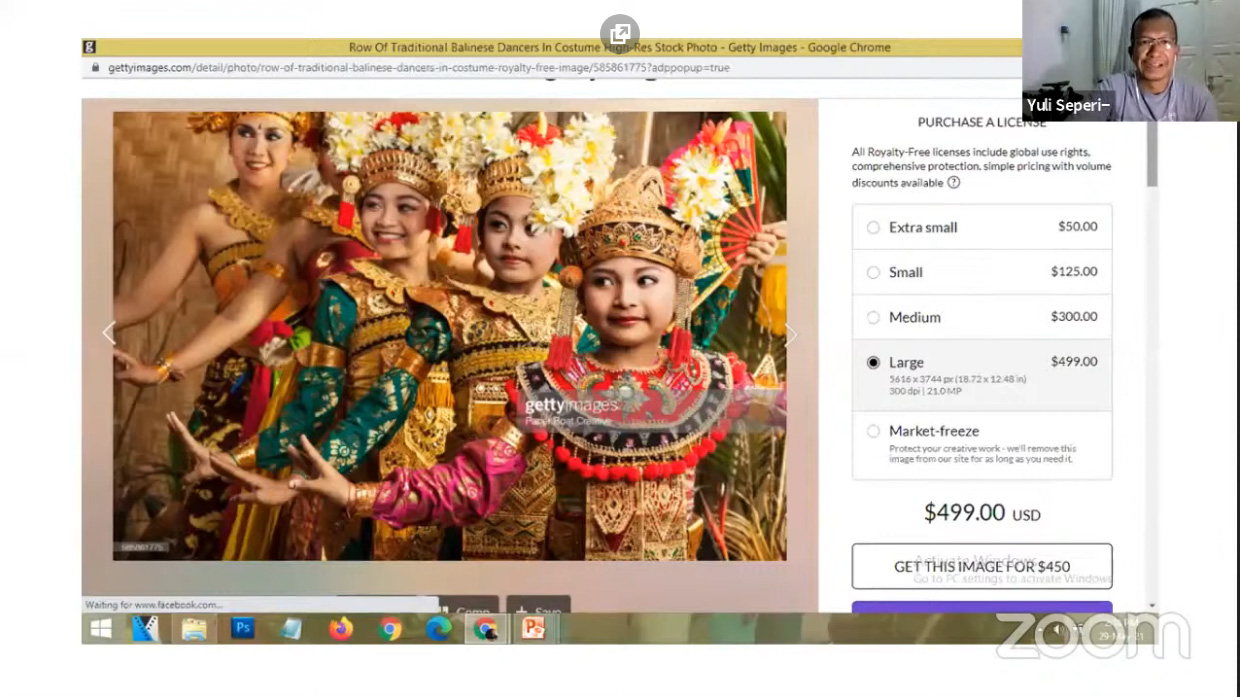The image size is (1240, 697).
Task: Click the Getty Images URL address bar
Action: (x=420, y=68)
